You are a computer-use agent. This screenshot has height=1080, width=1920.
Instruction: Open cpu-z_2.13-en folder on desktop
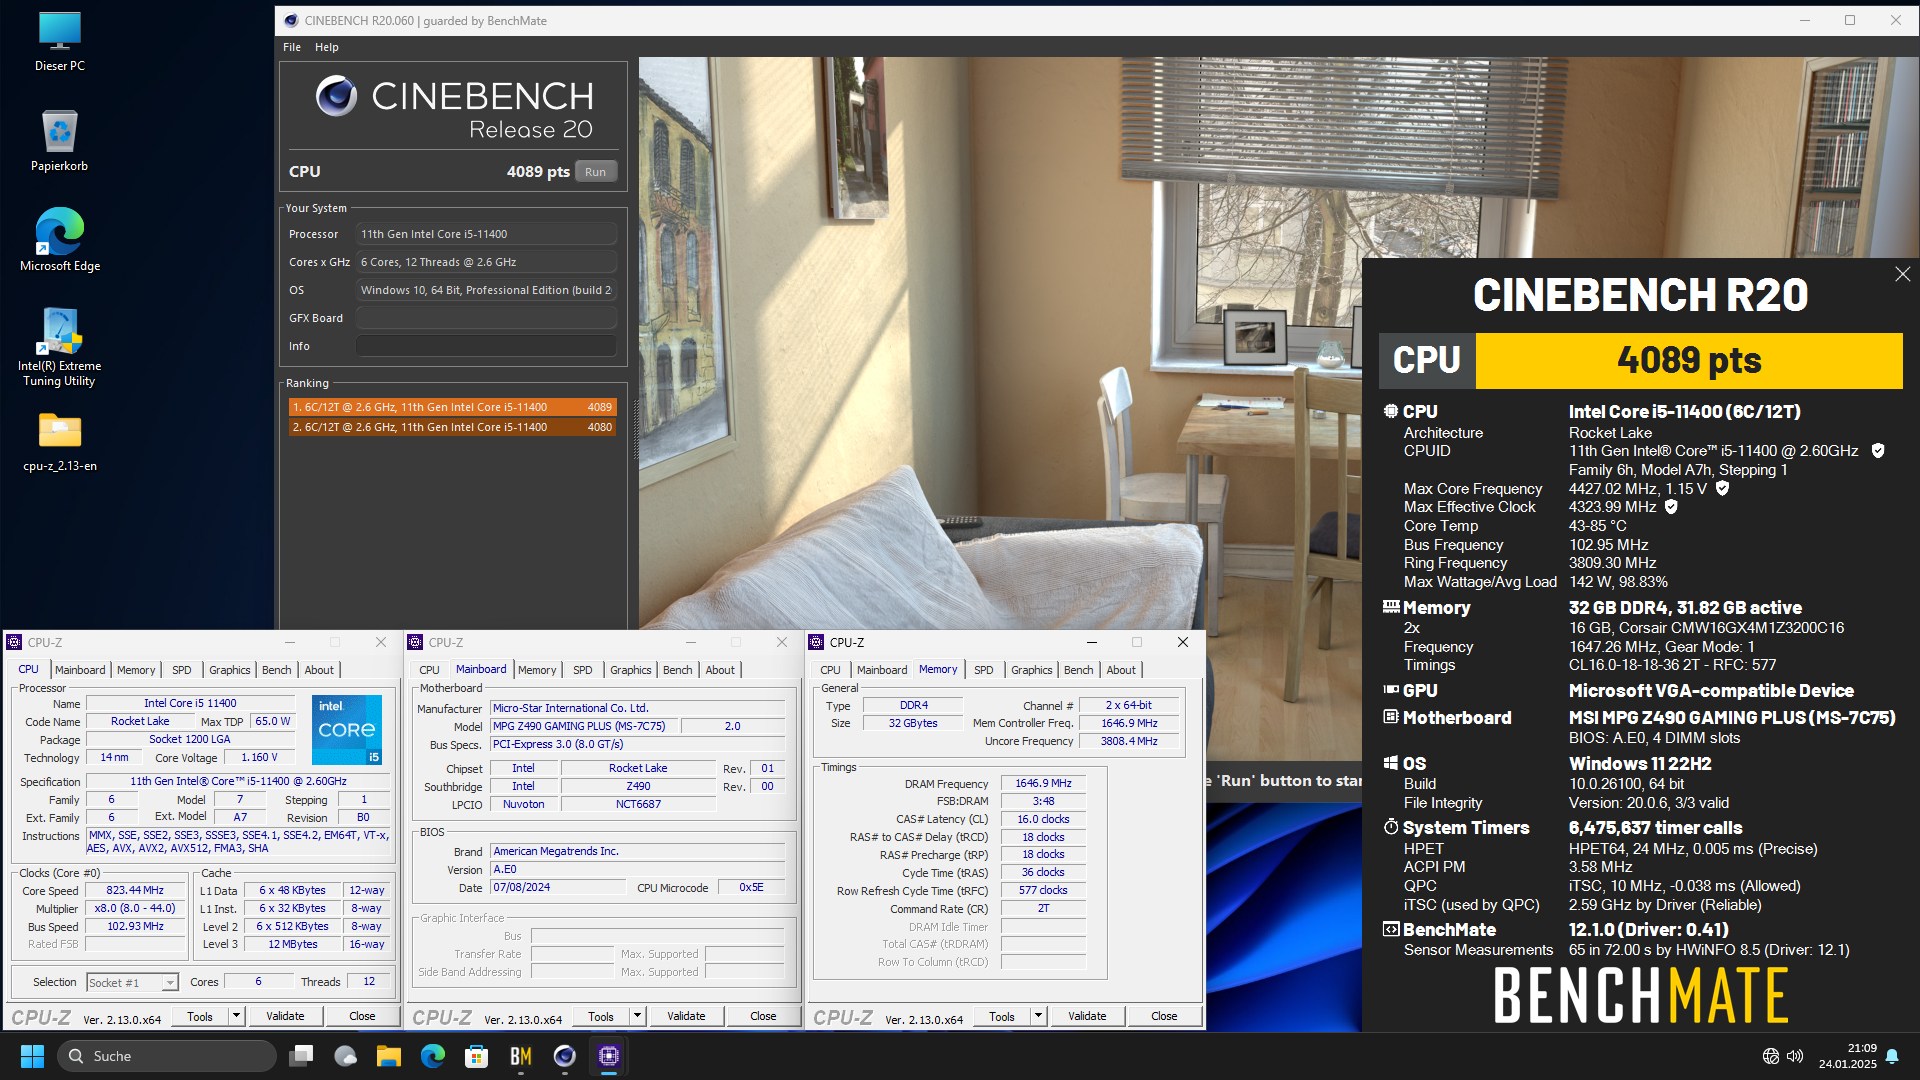point(59,441)
